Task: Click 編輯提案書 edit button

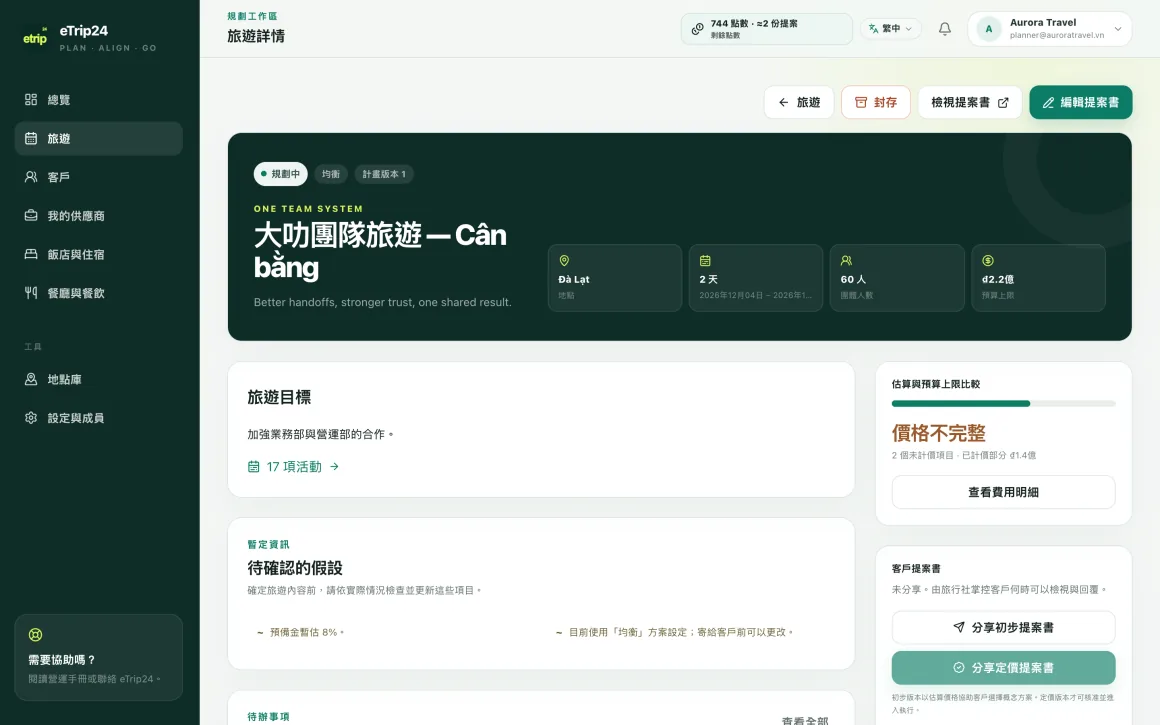Action: 1081,102
